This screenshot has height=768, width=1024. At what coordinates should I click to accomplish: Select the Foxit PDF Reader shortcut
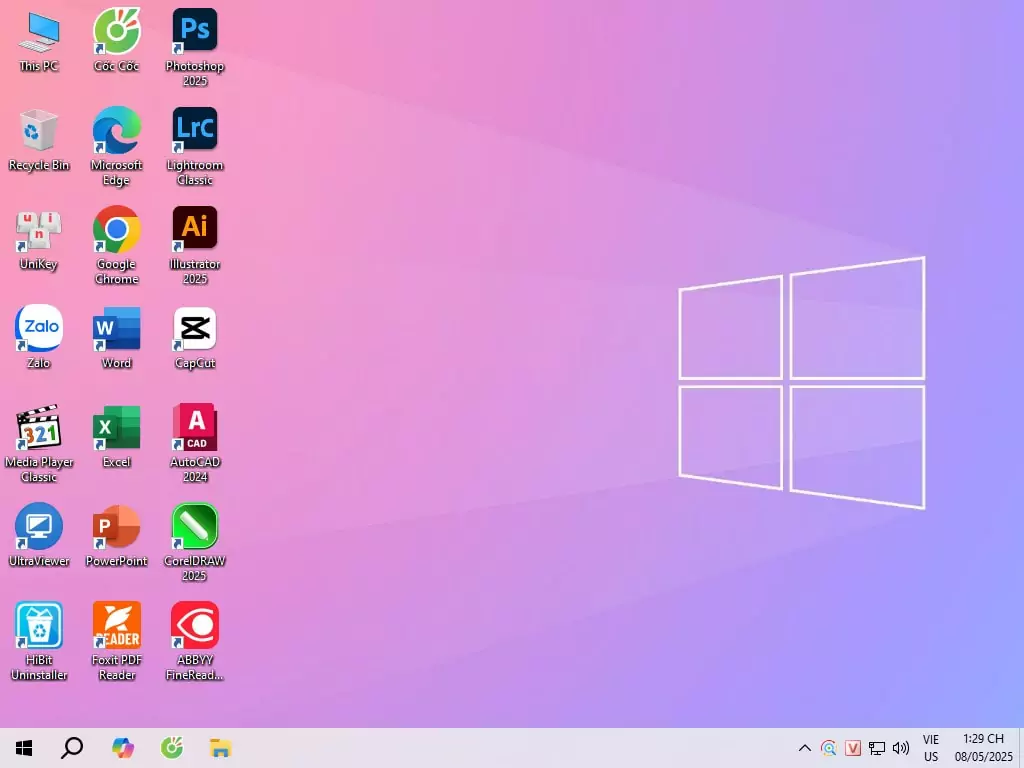pyautogui.click(x=116, y=641)
